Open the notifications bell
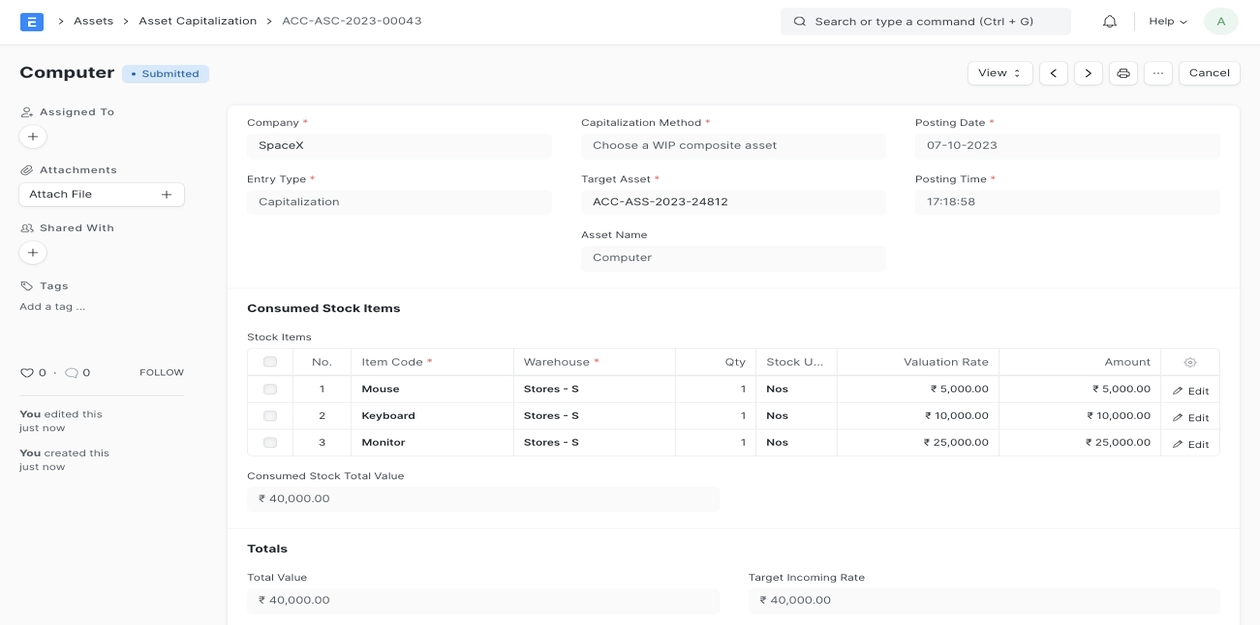 [x=1109, y=21]
